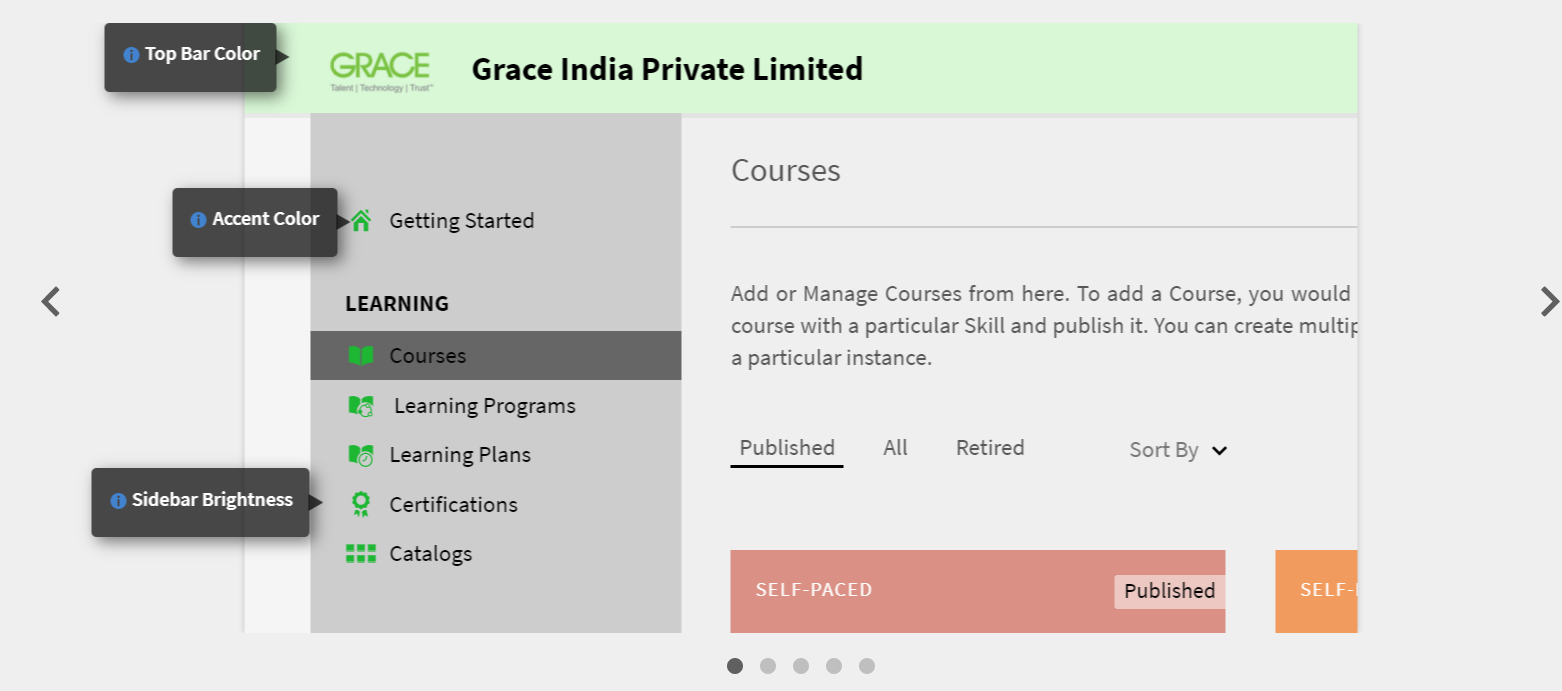Select the Published courses tab
Image resolution: width=1562 pixels, height=691 pixels.
point(787,448)
